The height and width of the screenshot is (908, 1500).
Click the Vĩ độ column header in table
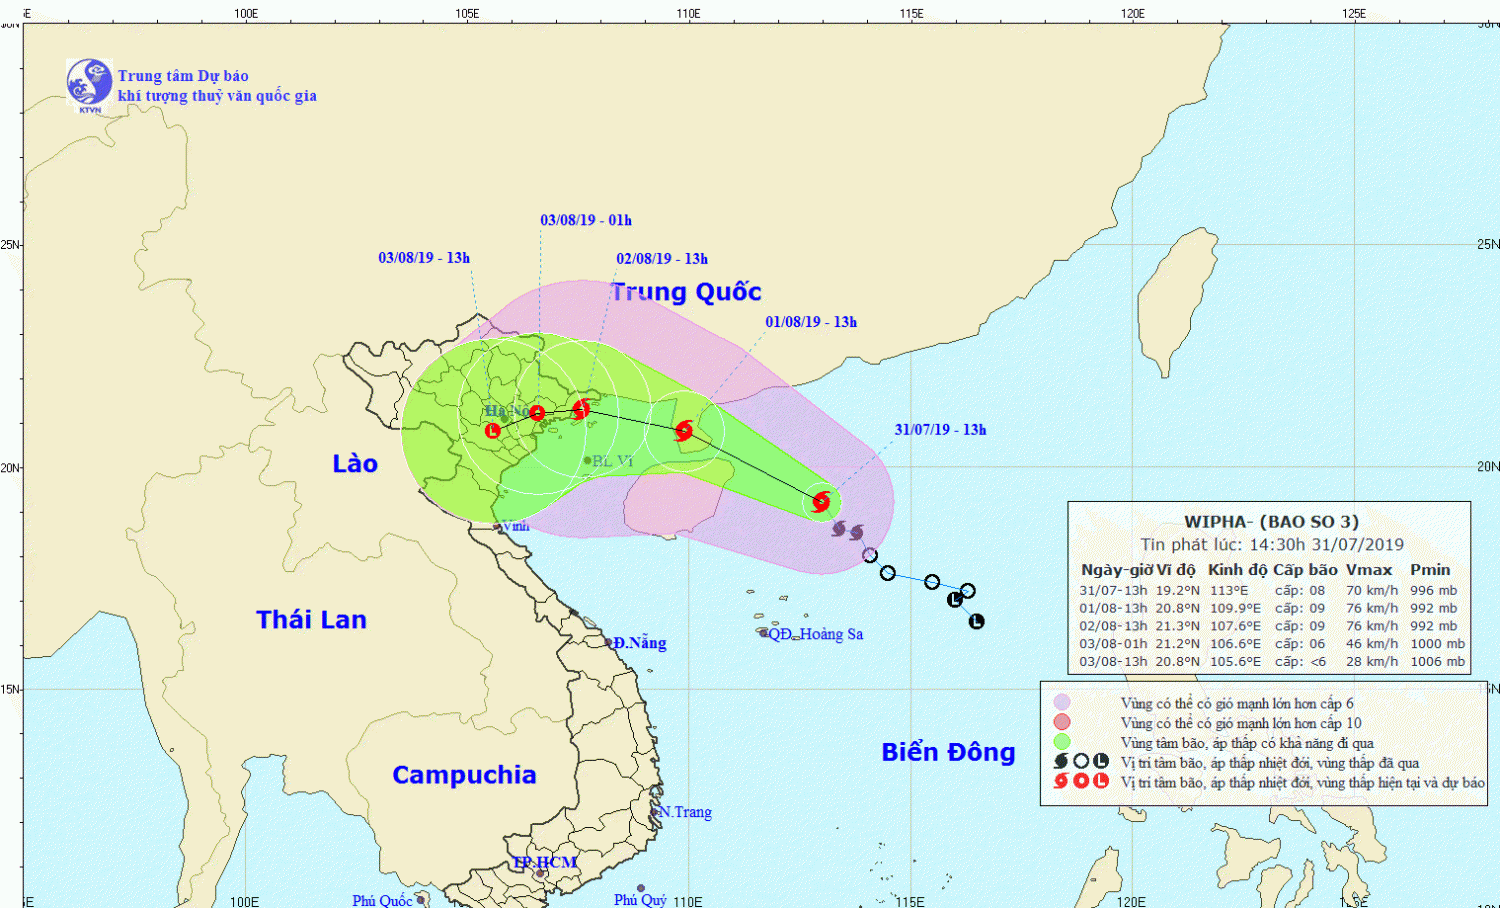click(1176, 570)
